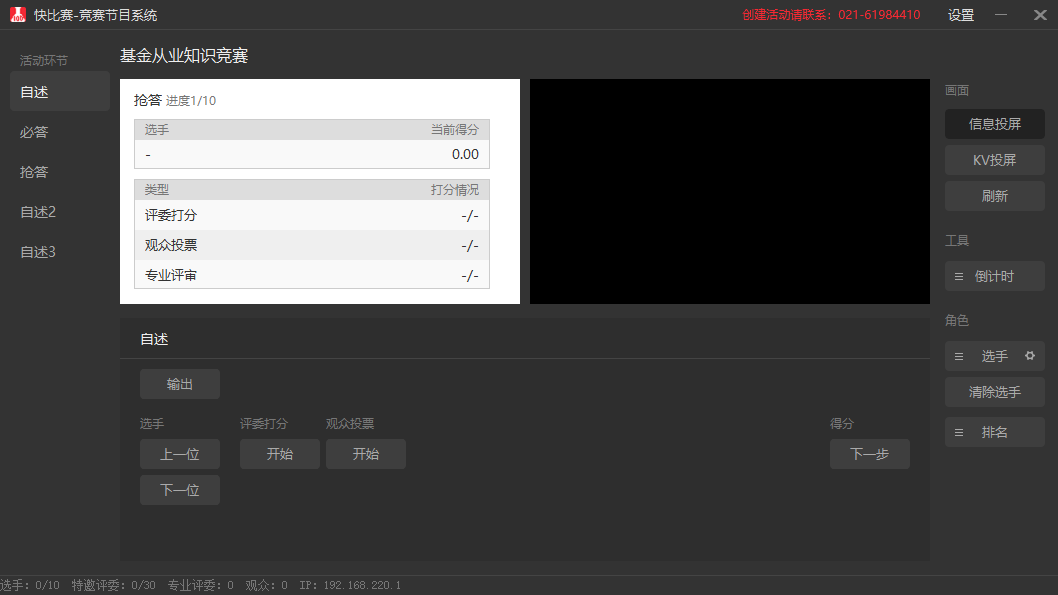Click the 选手: 0/10 status entry
The image size is (1058, 595).
pos(30,585)
